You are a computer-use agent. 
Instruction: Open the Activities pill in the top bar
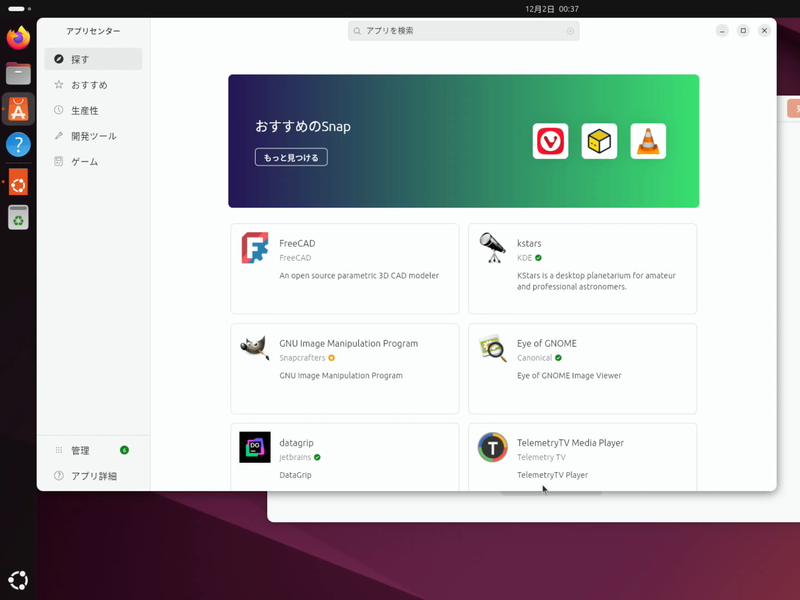19,9
